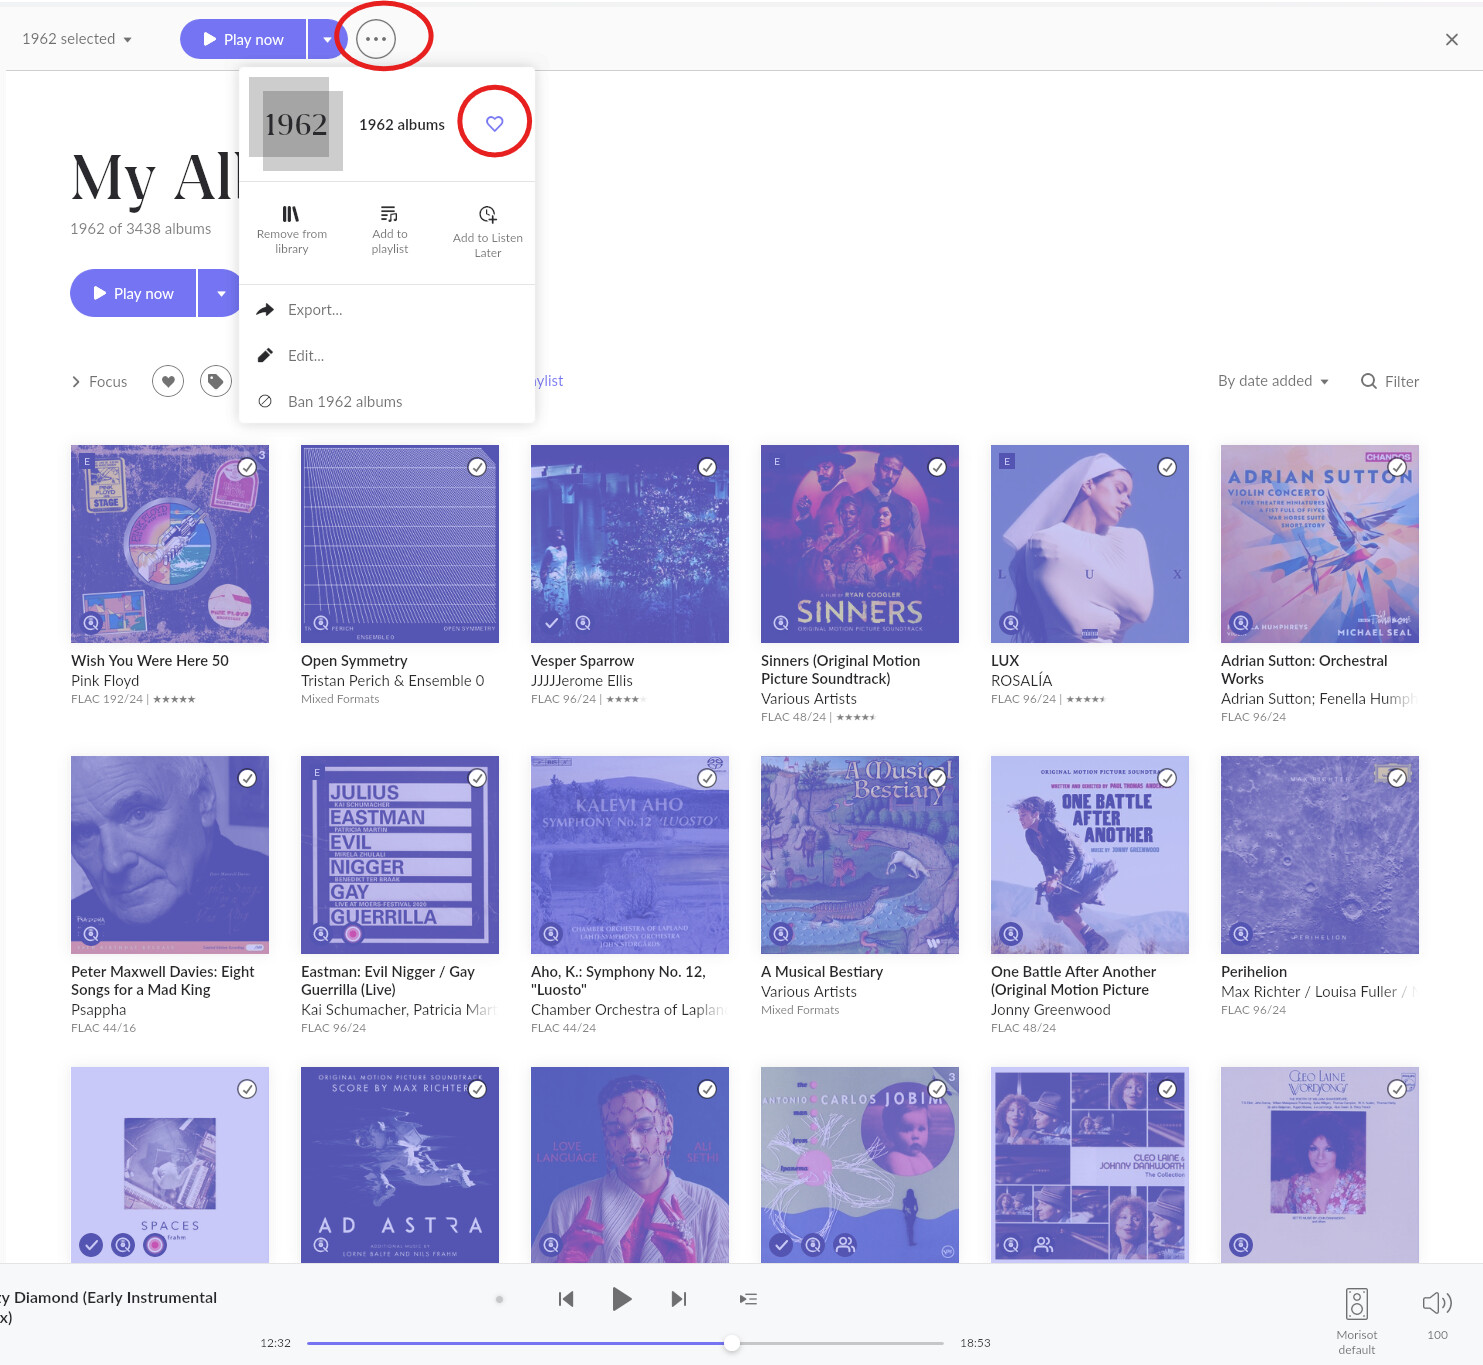The height and width of the screenshot is (1365, 1483).
Task: Open the three-dots more options button
Action: click(x=376, y=39)
